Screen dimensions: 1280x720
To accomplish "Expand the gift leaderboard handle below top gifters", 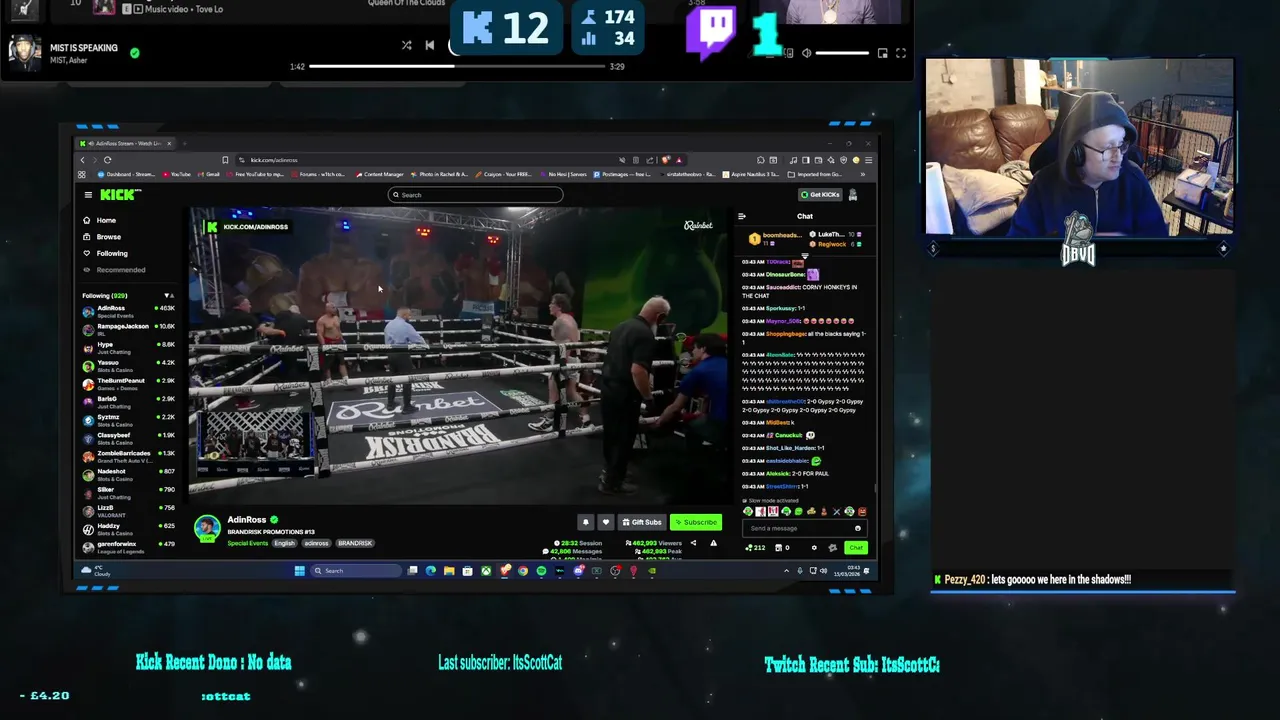I will pyautogui.click(x=805, y=254).
